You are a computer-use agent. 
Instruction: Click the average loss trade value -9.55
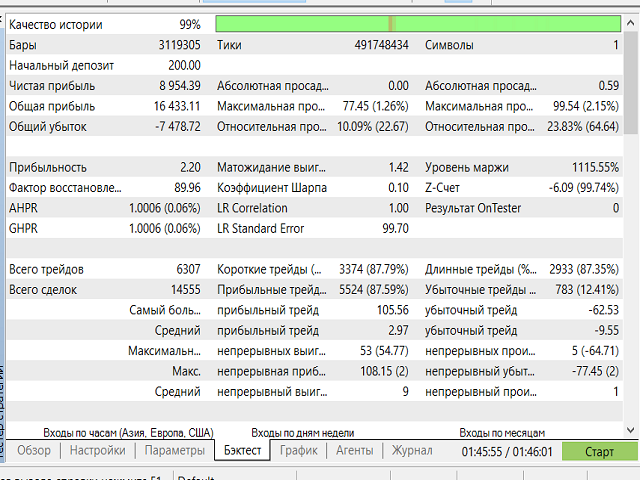tap(607, 331)
